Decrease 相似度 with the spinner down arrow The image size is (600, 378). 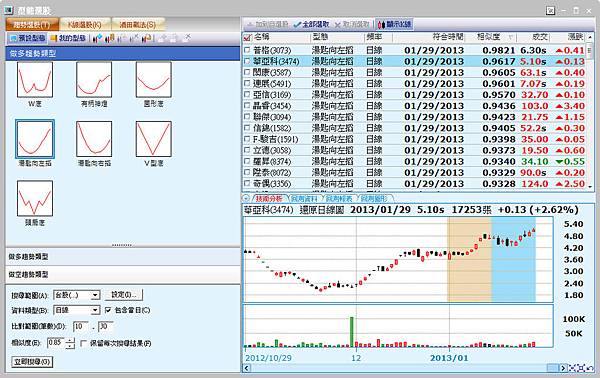[x=70, y=346]
